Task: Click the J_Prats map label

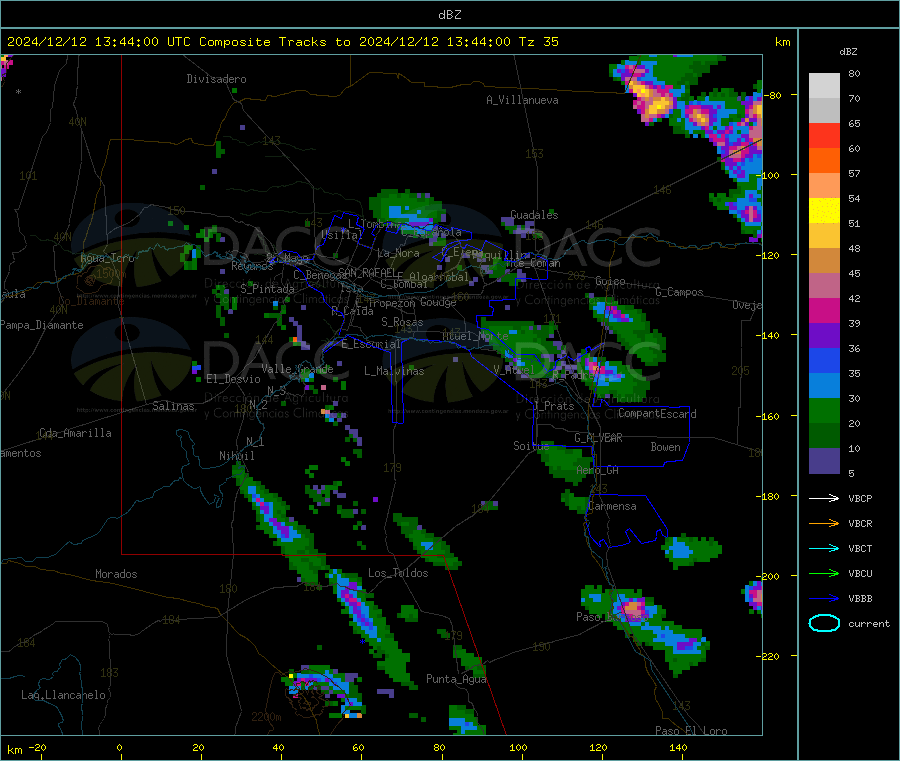Action: (554, 406)
